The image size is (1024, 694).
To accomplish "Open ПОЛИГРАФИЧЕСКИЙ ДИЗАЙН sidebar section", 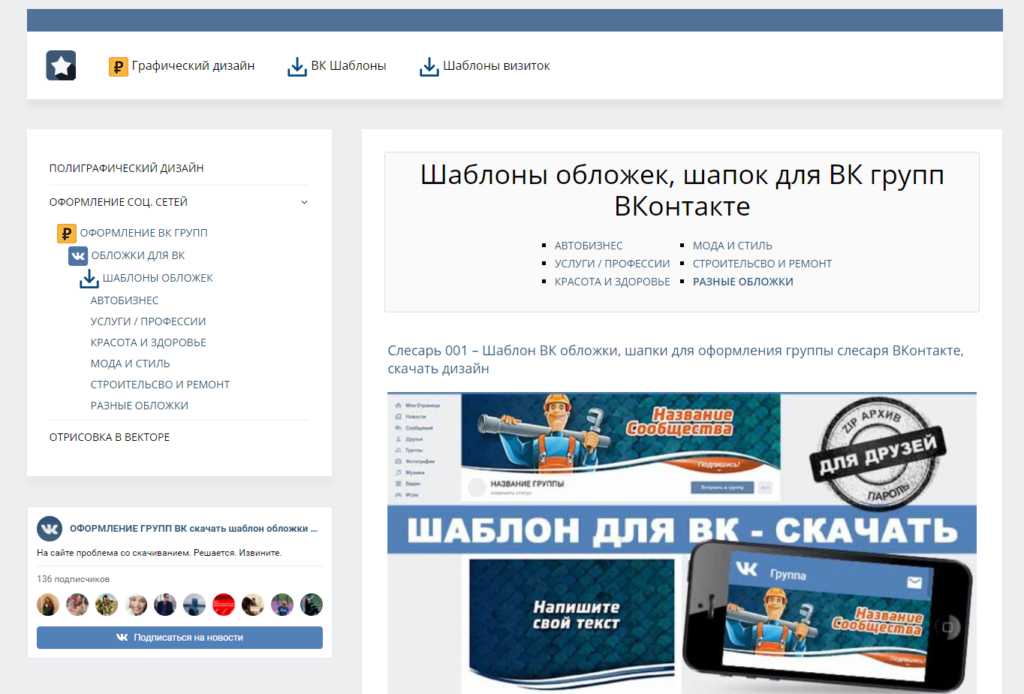I will tap(127, 168).
